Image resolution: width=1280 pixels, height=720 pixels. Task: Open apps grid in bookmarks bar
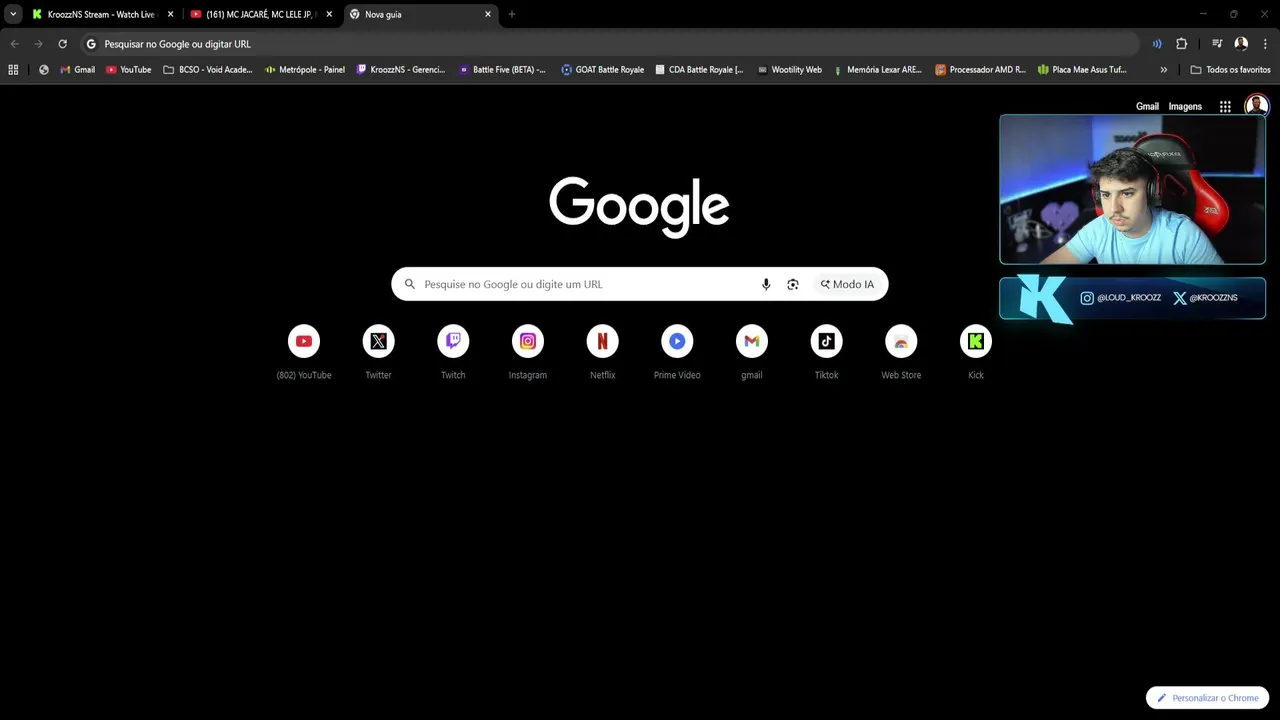[13, 70]
